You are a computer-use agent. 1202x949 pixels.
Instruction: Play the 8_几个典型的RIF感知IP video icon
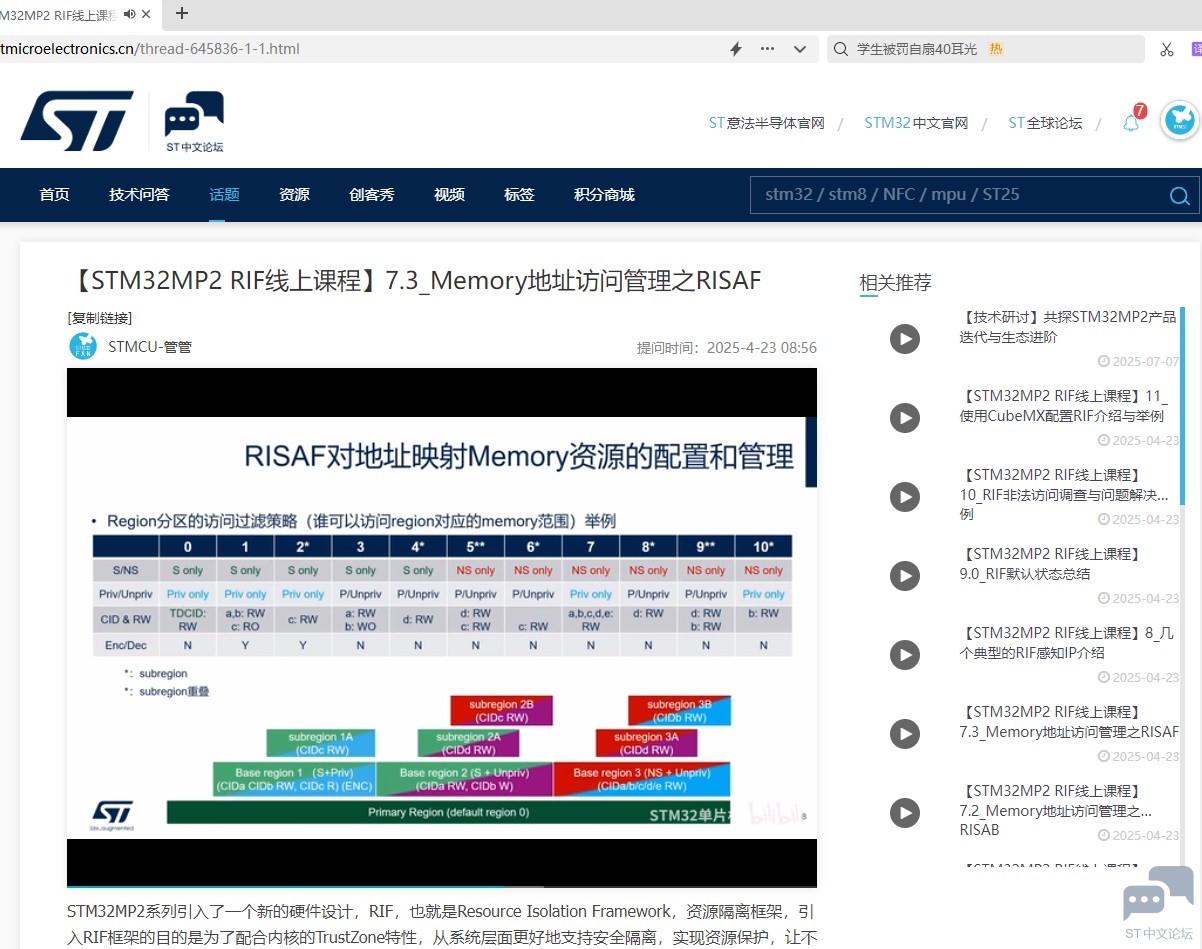(905, 655)
